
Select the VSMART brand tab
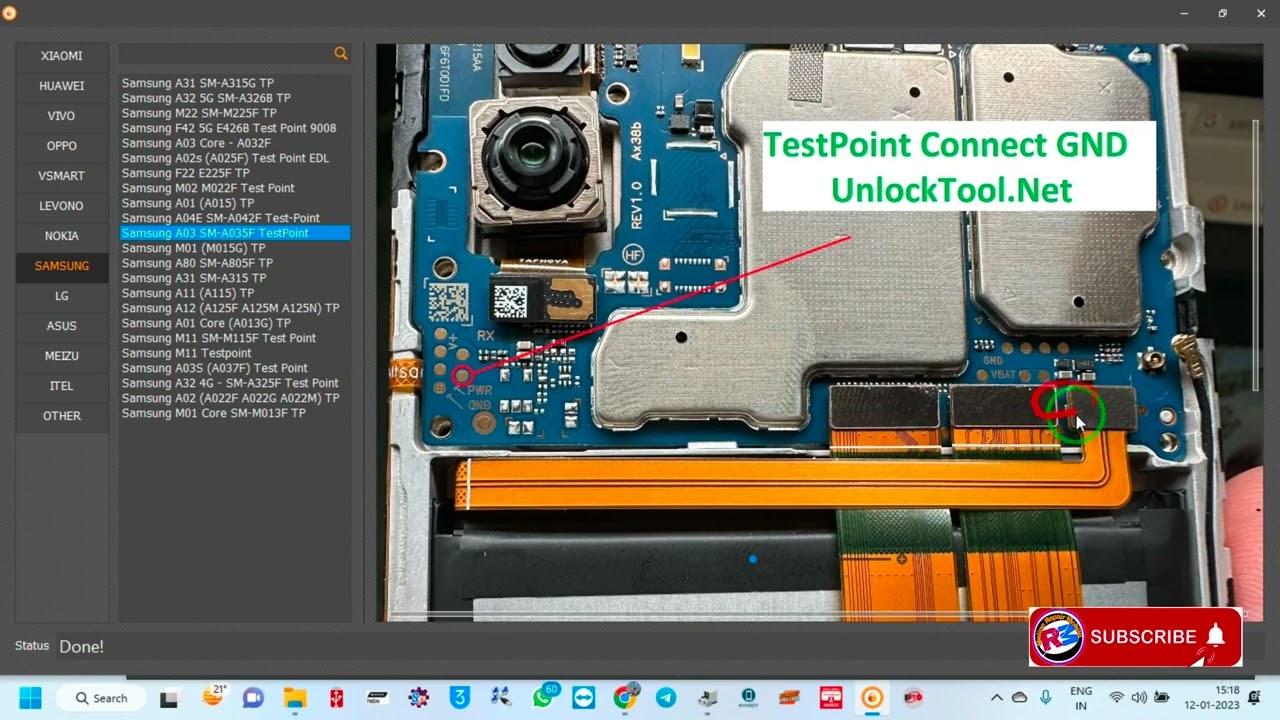62,176
